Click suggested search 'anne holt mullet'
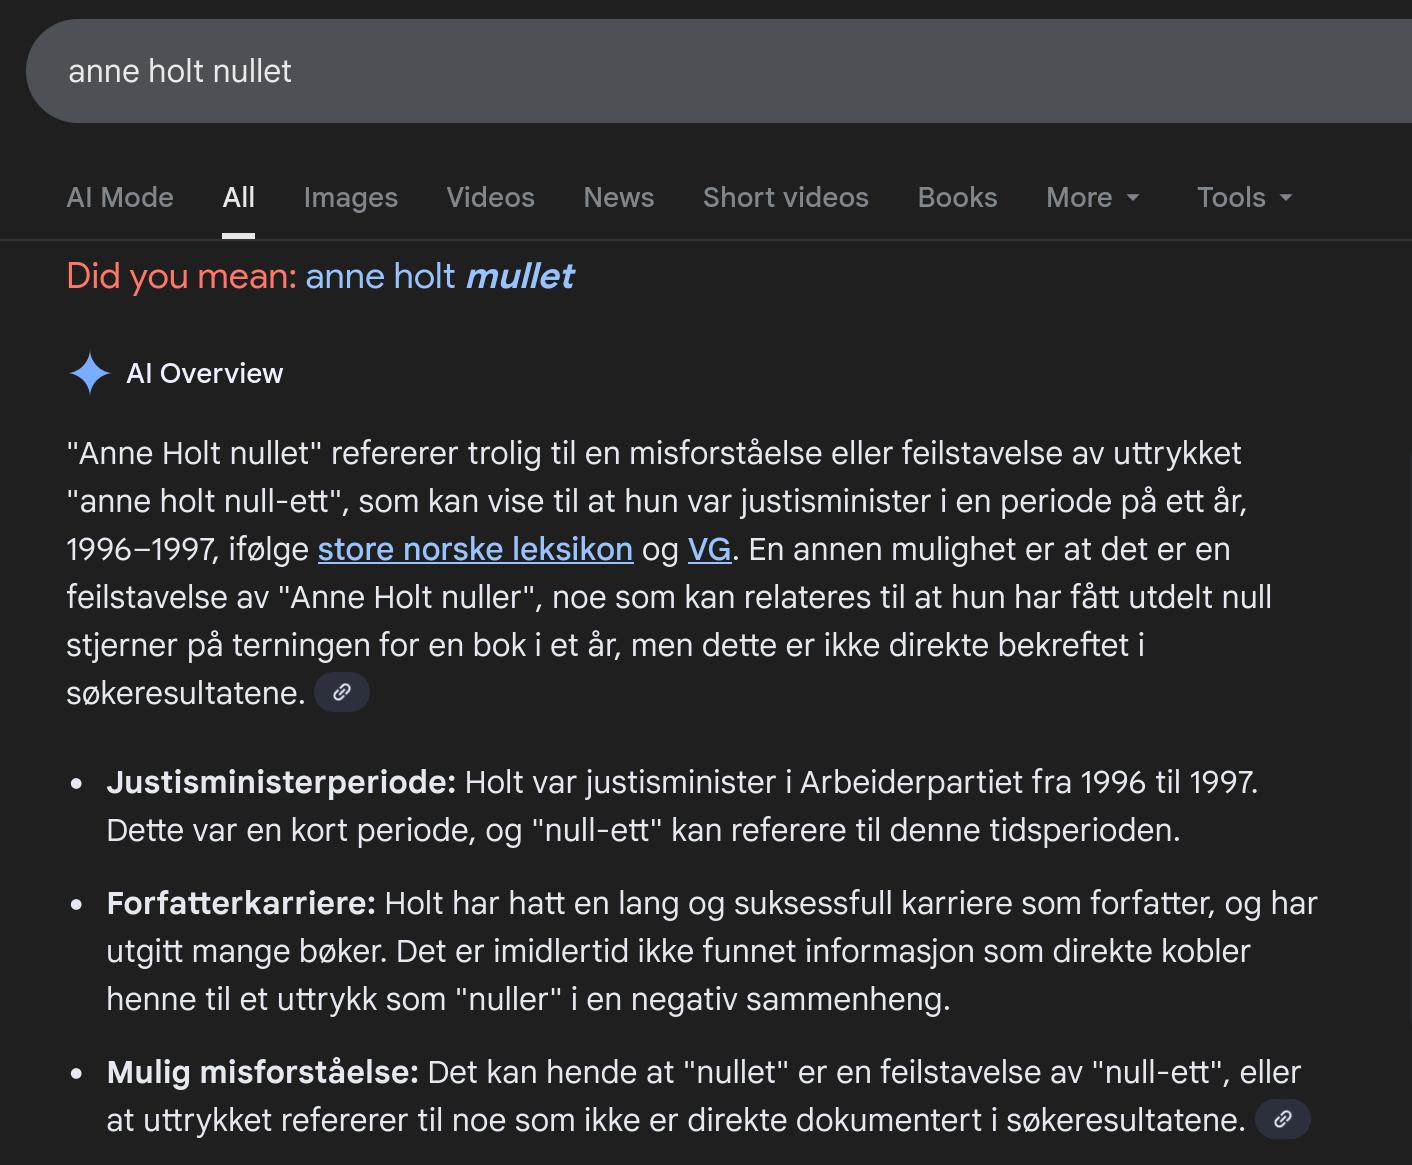The image size is (1412, 1165). click(x=439, y=276)
